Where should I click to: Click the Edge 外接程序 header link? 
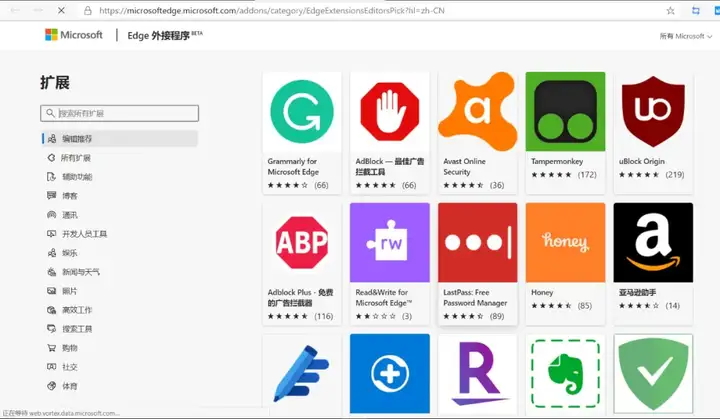[165, 35]
